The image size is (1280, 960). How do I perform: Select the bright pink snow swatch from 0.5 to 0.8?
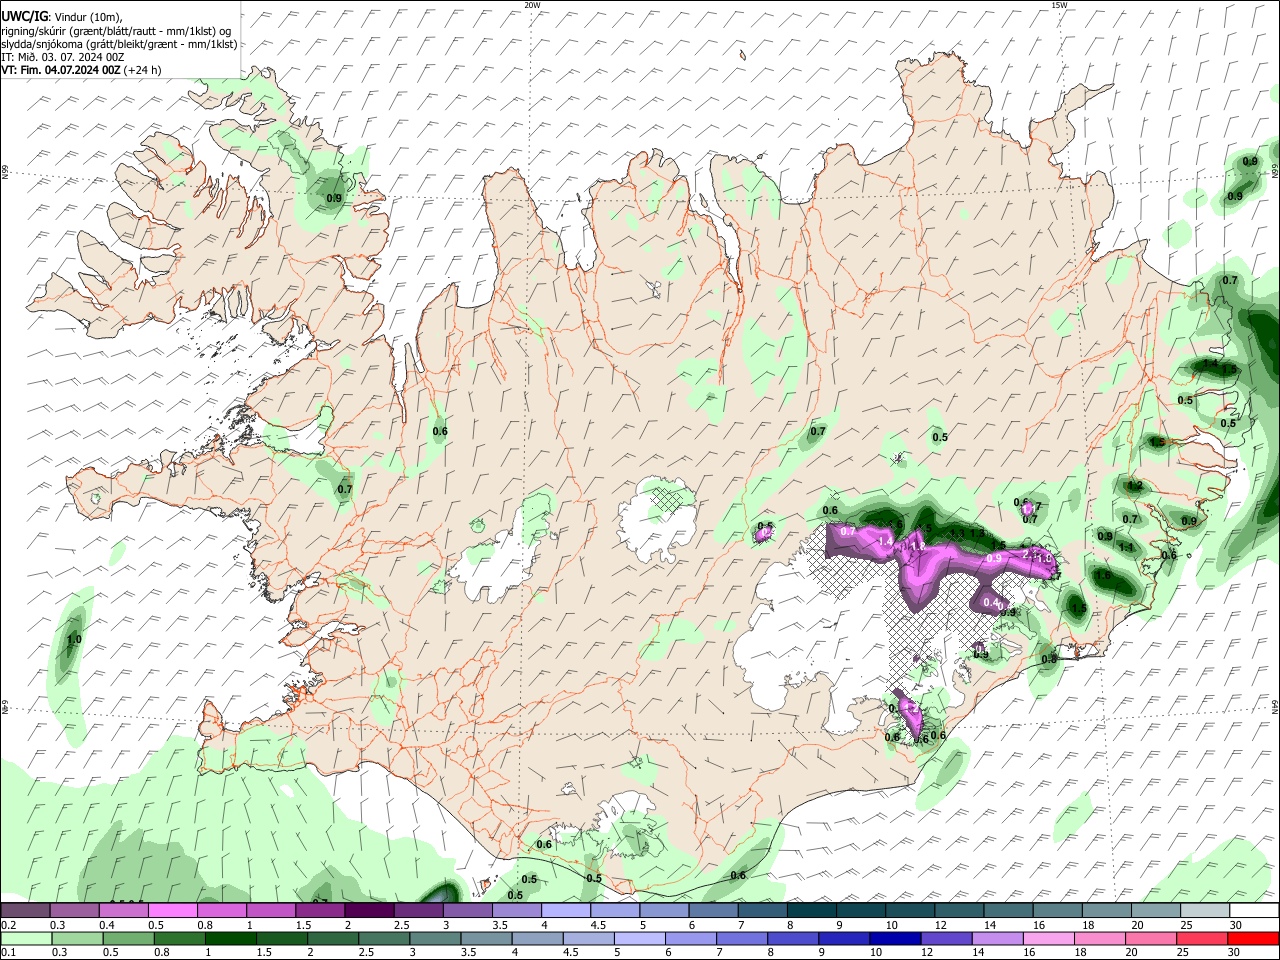[172, 911]
